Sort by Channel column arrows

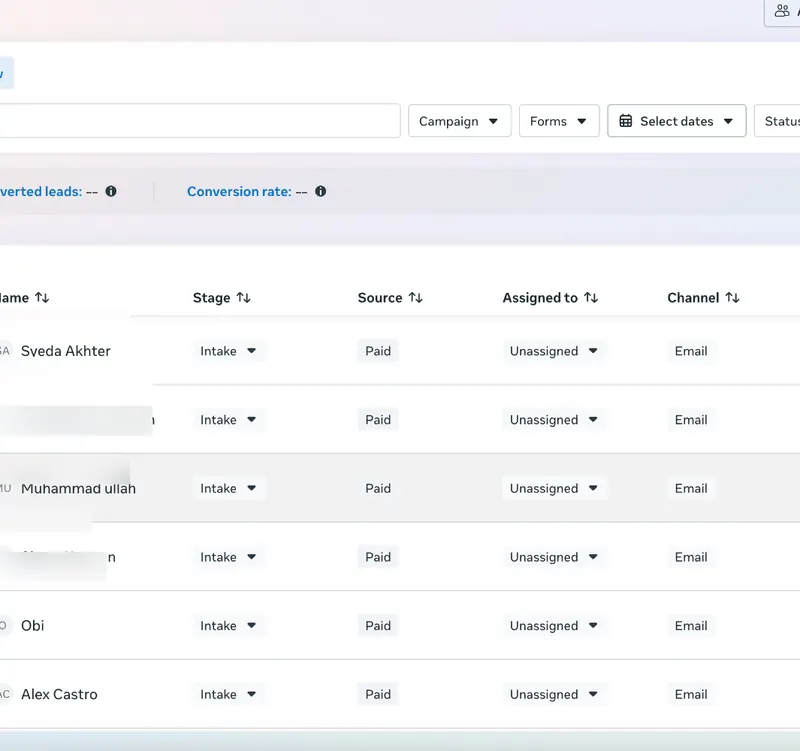[x=733, y=297]
